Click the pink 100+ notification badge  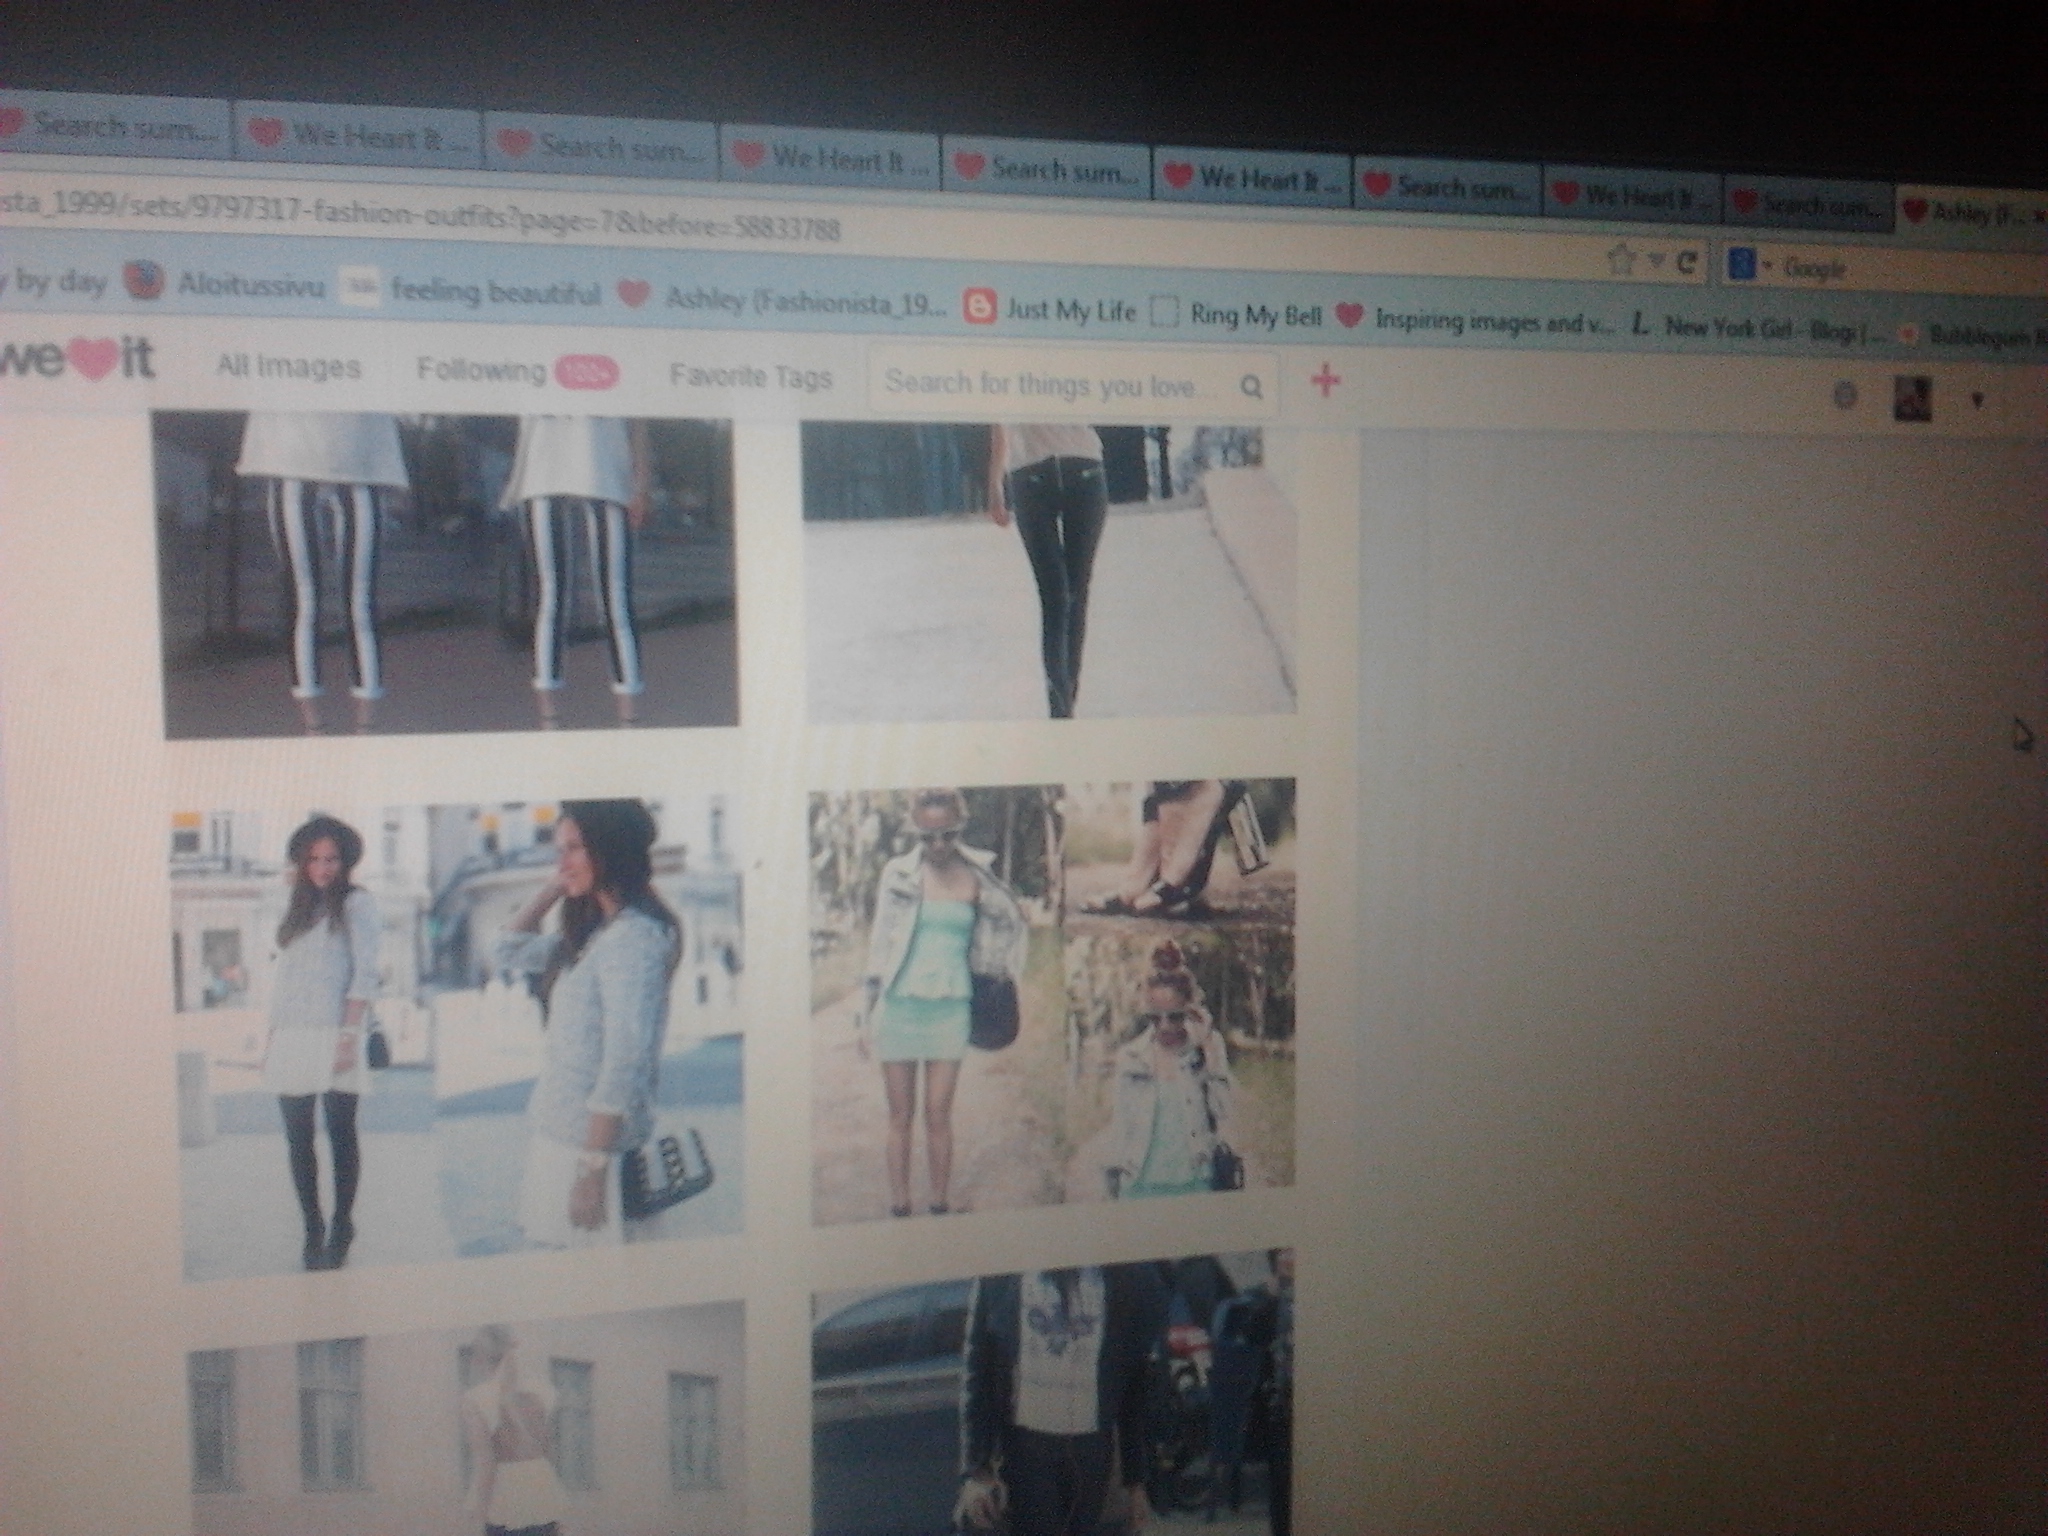tap(587, 374)
